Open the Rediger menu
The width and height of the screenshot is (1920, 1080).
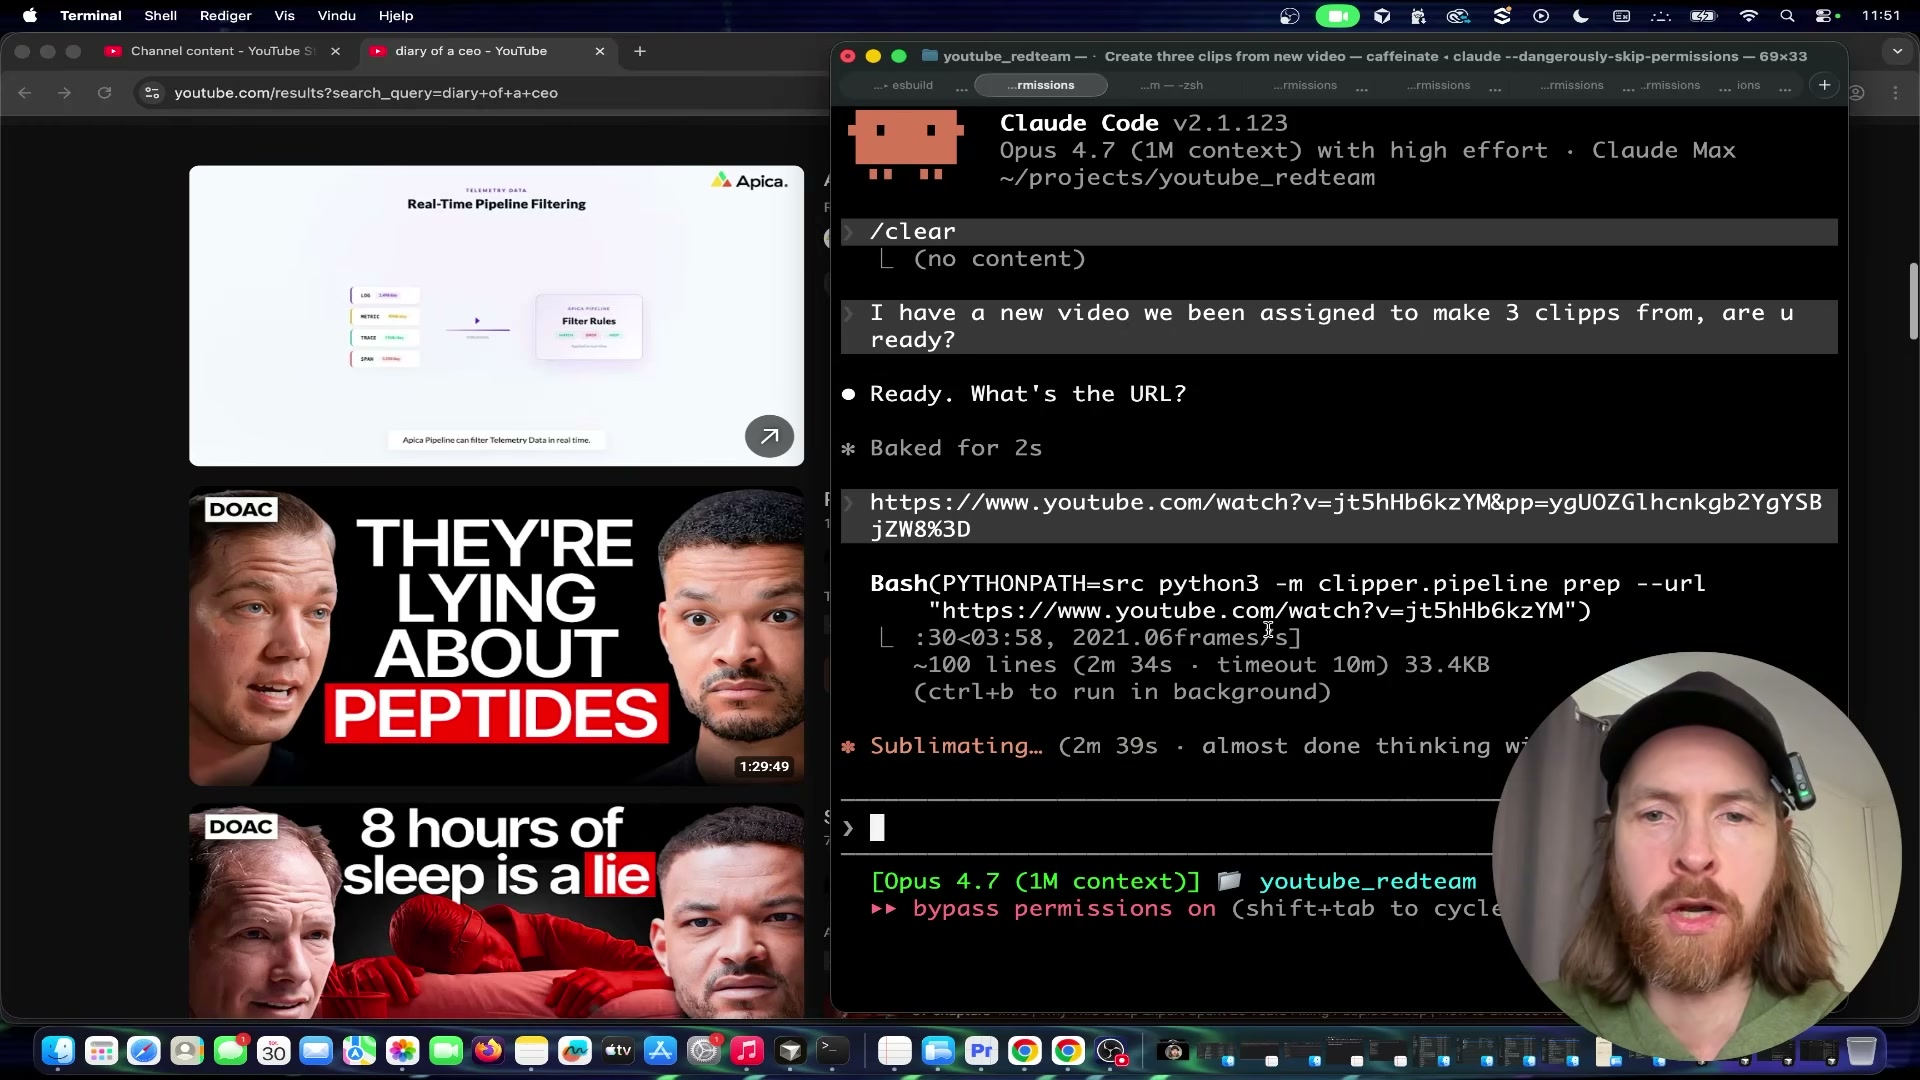[225, 16]
